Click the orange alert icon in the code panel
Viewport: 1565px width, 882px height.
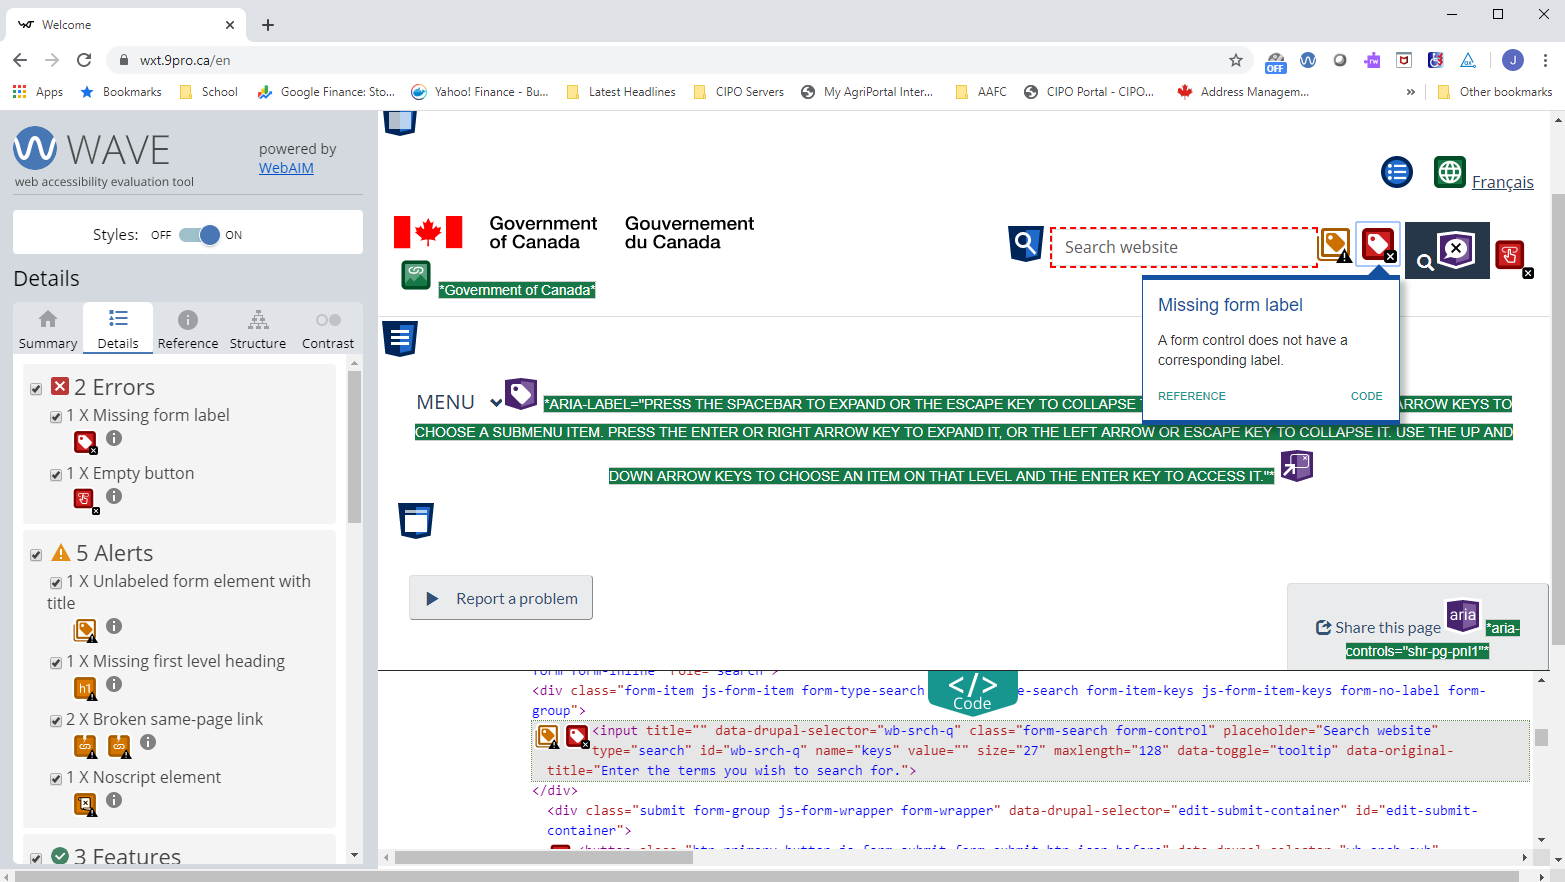pyautogui.click(x=548, y=738)
